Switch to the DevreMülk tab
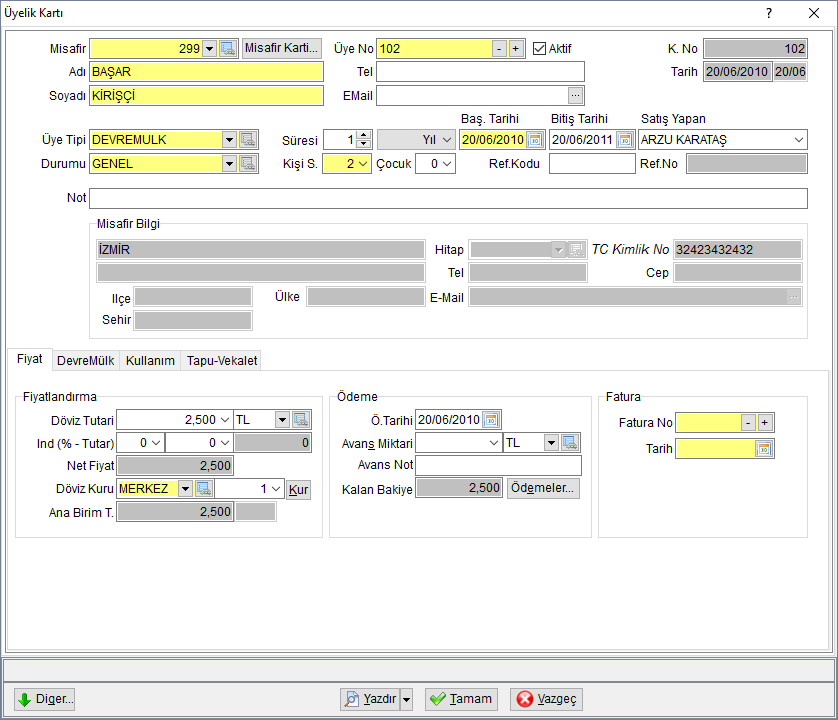838x720 pixels. [x=86, y=361]
